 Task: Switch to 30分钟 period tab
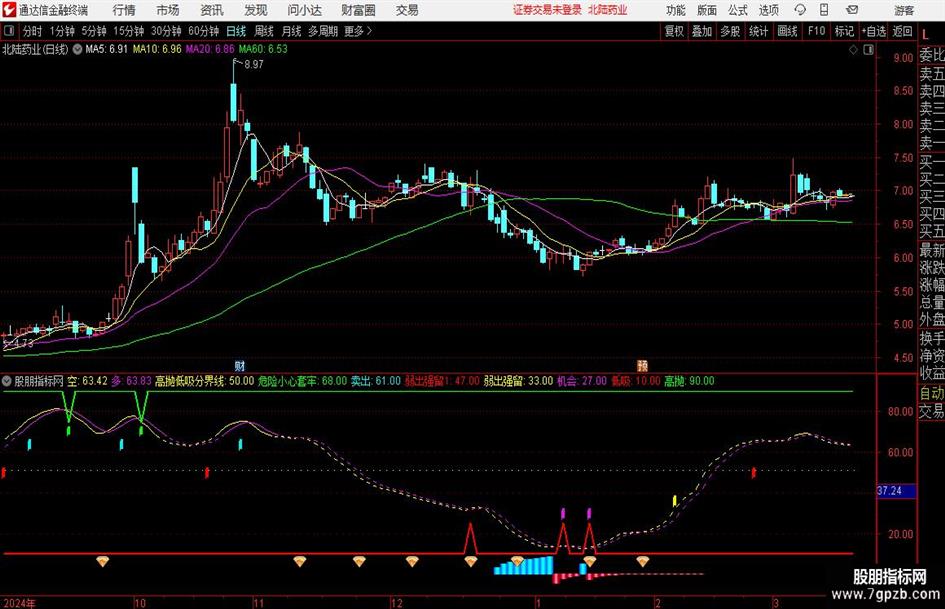tap(166, 31)
